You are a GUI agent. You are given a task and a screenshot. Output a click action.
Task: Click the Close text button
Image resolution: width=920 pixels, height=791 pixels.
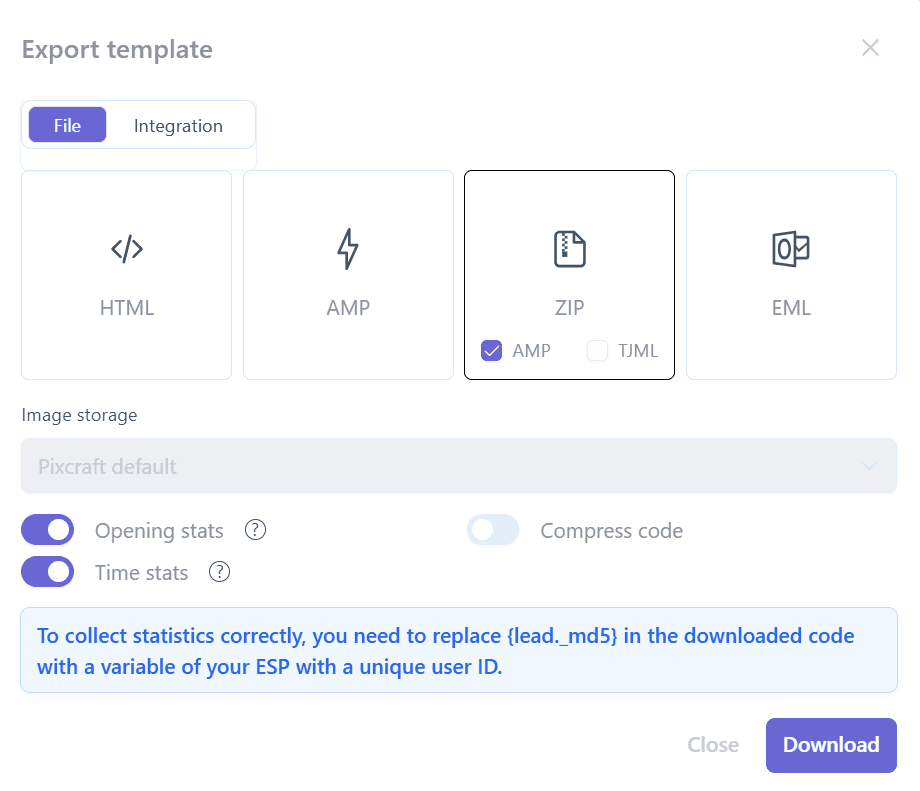click(713, 745)
